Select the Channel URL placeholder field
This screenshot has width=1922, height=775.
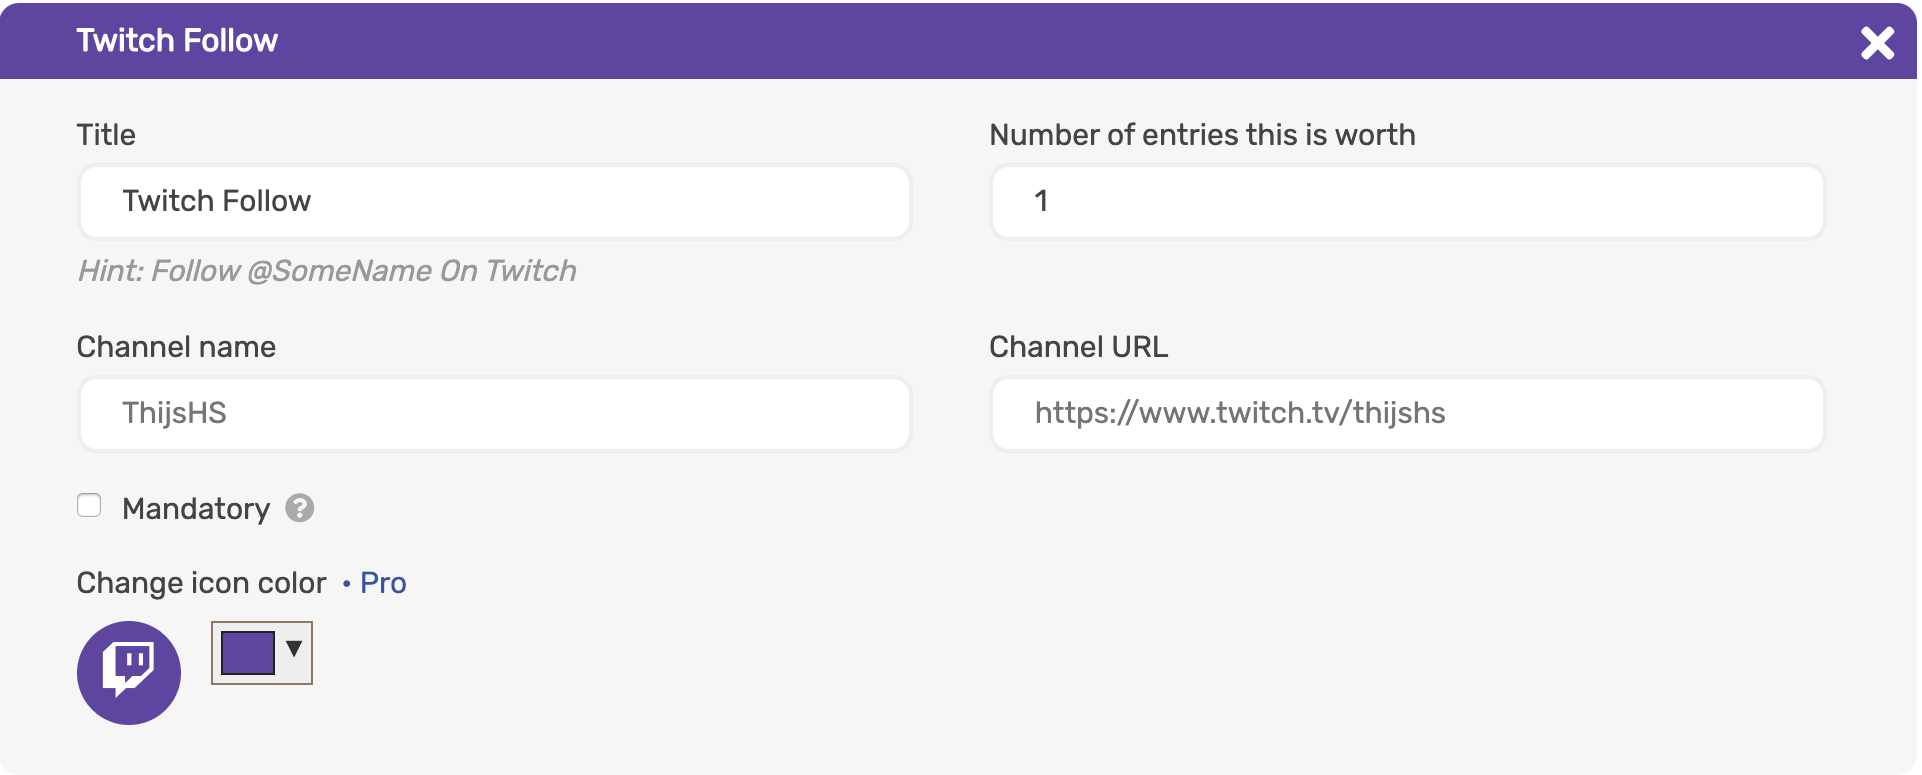tap(1406, 413)
